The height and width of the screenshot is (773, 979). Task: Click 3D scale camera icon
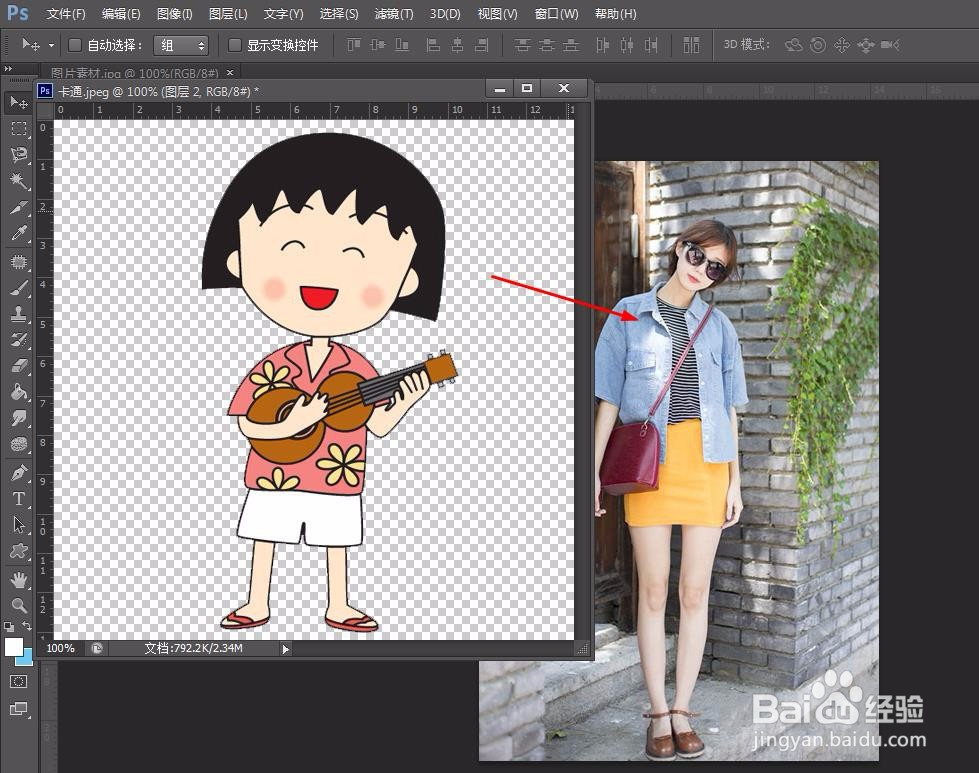click(x=890, y=45)
